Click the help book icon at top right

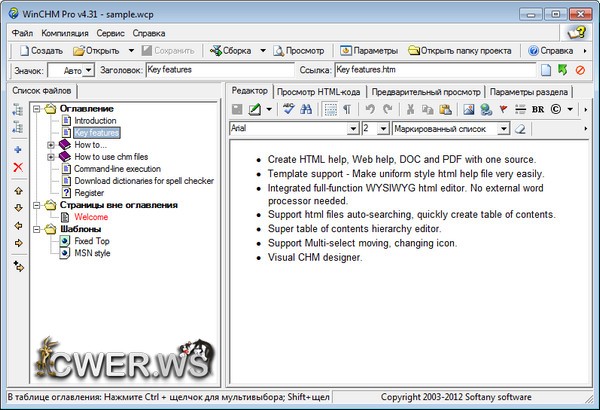coord(577,33)
